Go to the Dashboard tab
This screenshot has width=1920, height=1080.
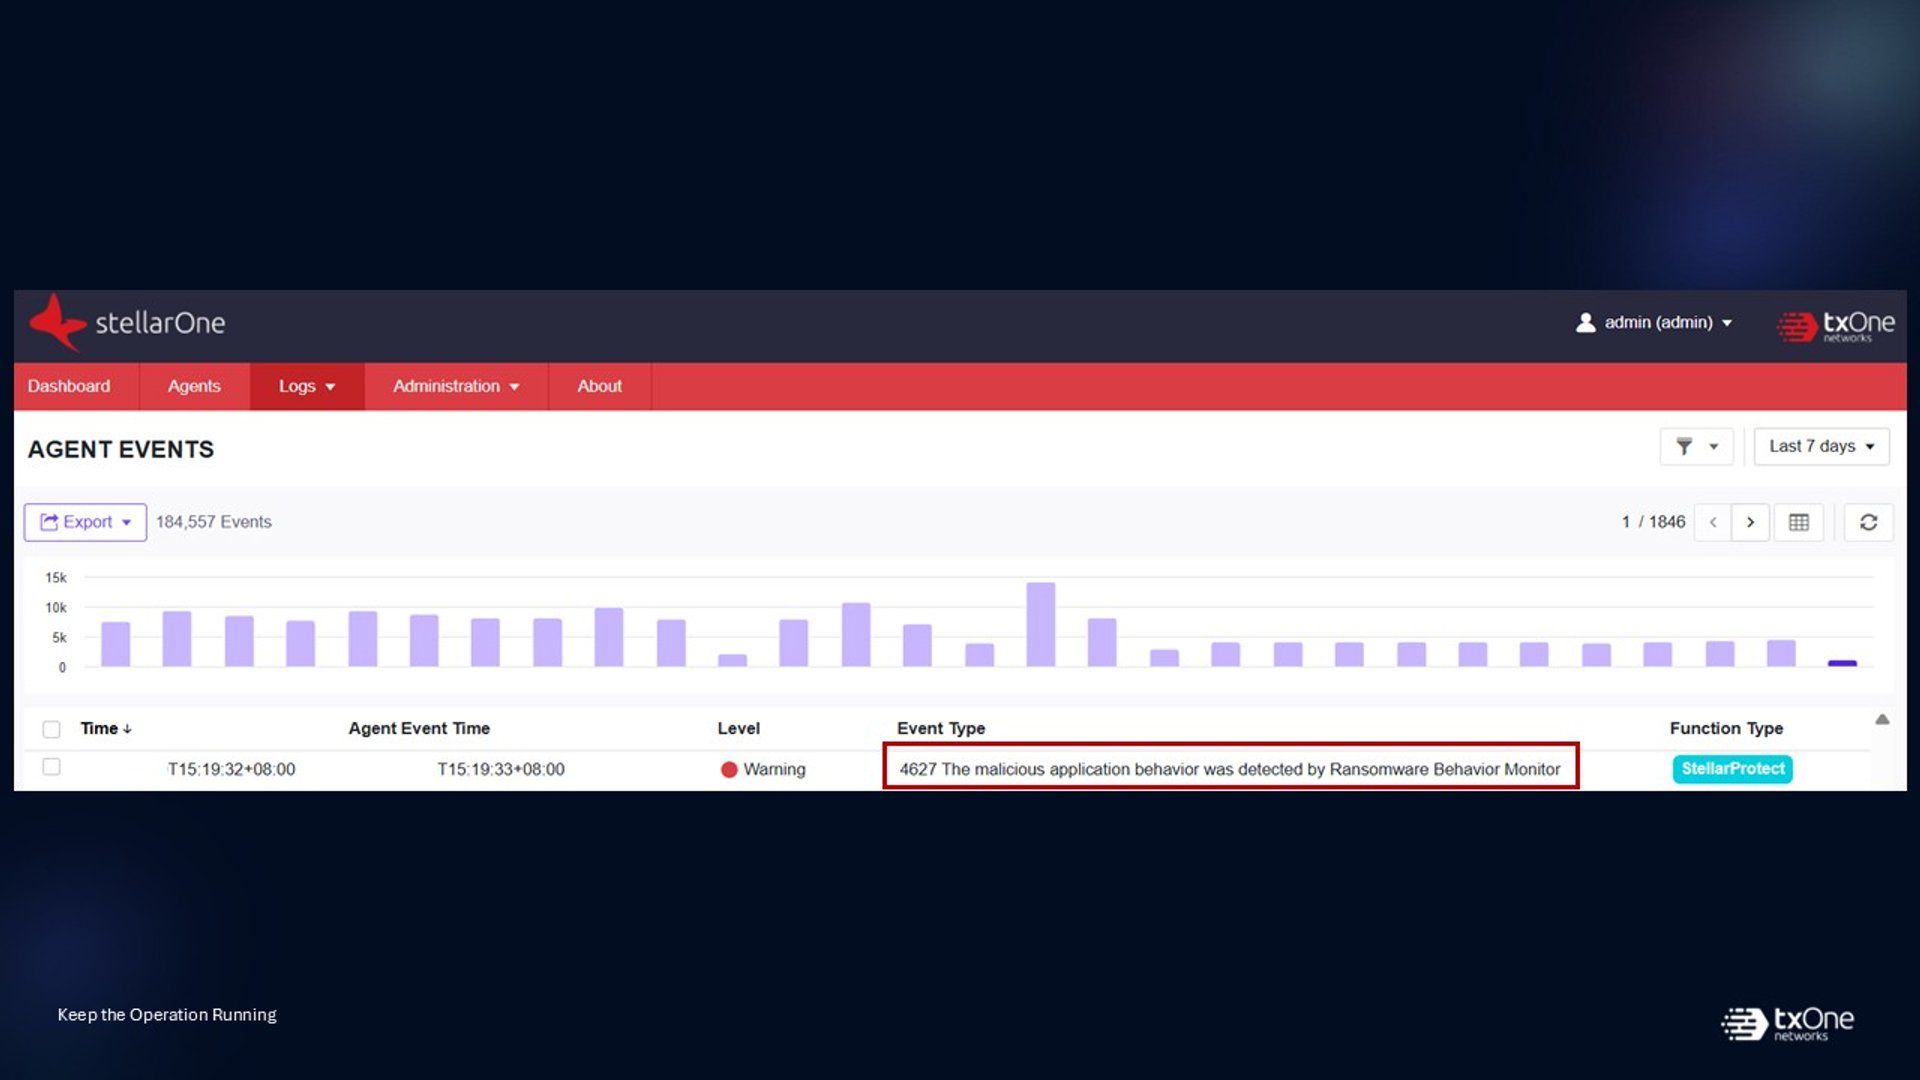pos(69,386)
